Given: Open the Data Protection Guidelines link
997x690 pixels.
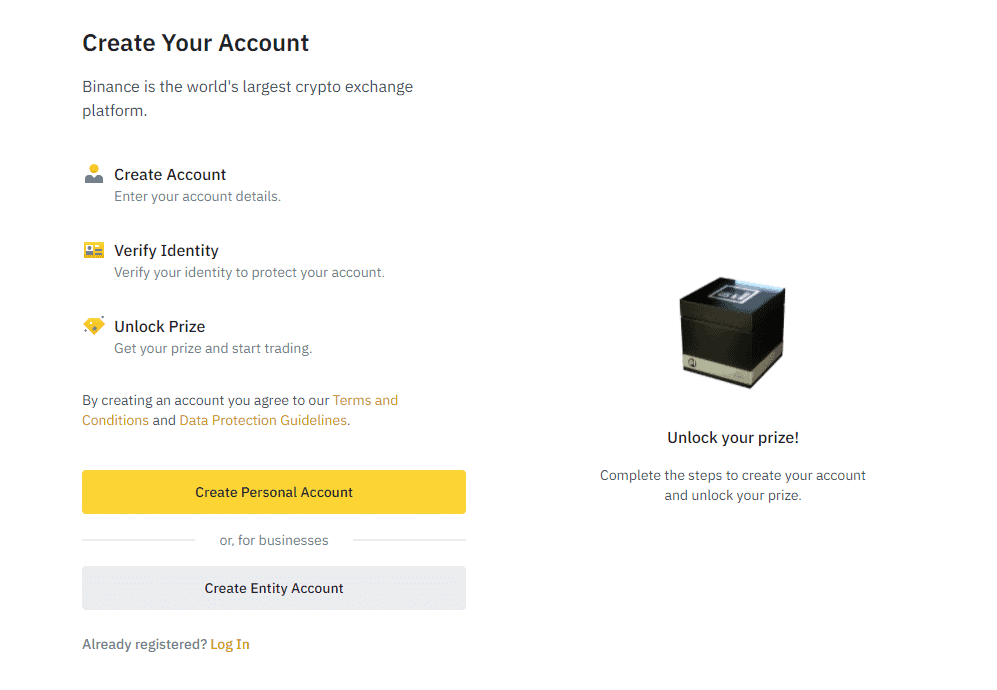Looking at the screenshot, I should click(263, 420).
